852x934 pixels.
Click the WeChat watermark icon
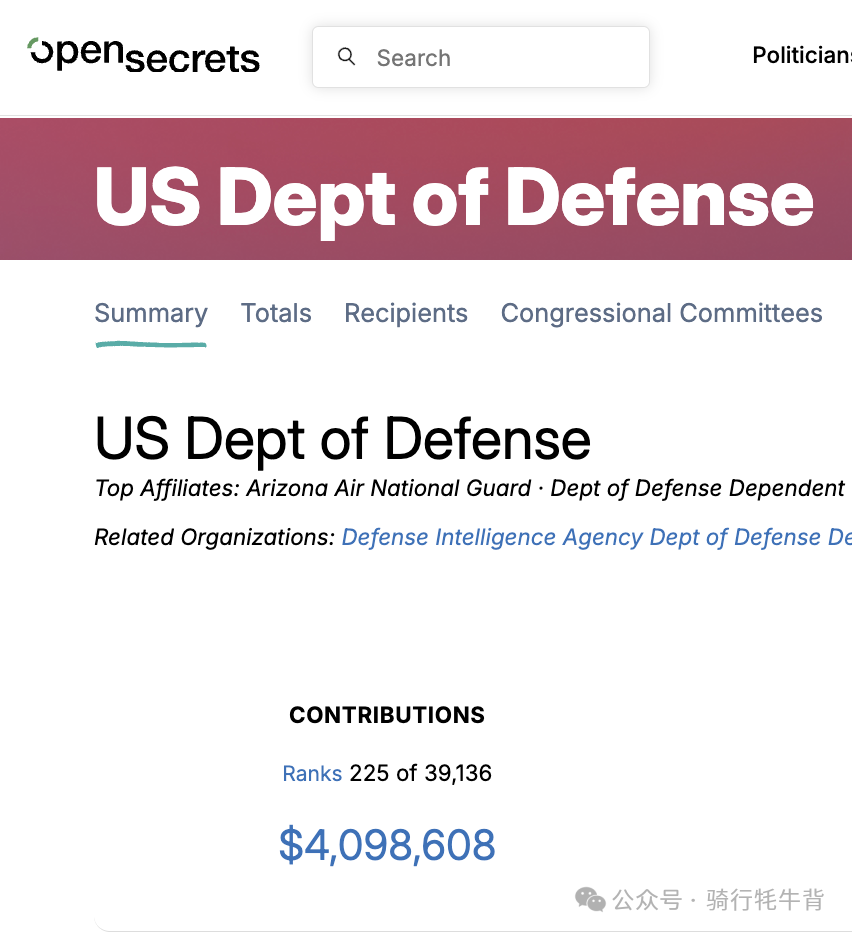pos(590,899)
